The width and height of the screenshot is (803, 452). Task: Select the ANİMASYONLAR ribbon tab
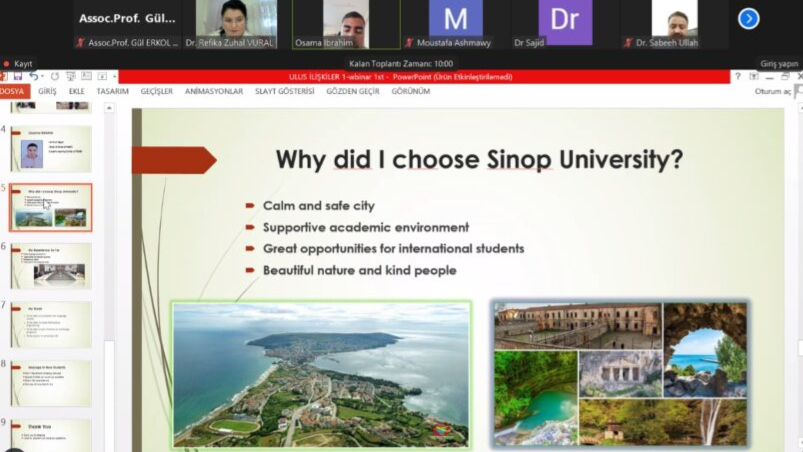pyautogui.click(x=214, y=91)
